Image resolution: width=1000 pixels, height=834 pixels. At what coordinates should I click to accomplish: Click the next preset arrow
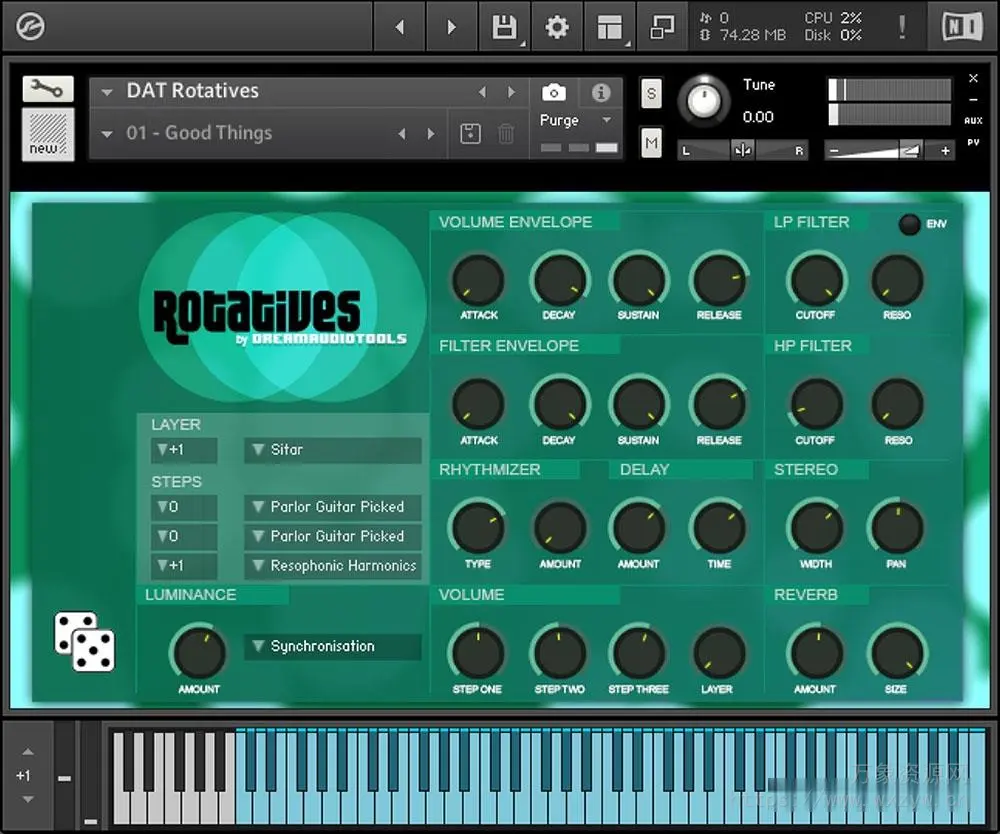[x=512, y=91]
